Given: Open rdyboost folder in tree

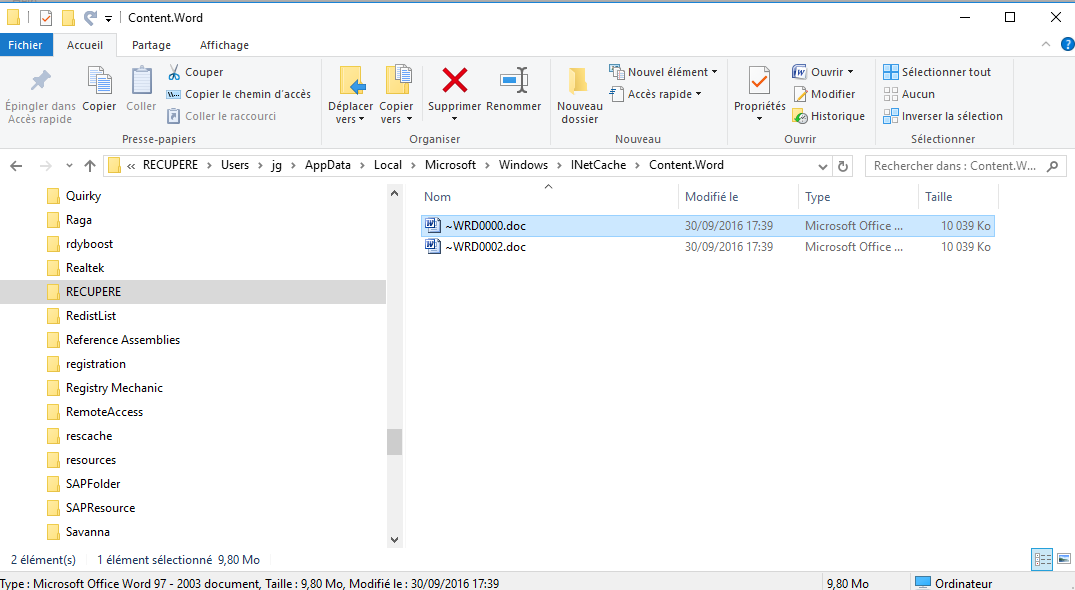Looking at the screenshot, I should [89, 244].
